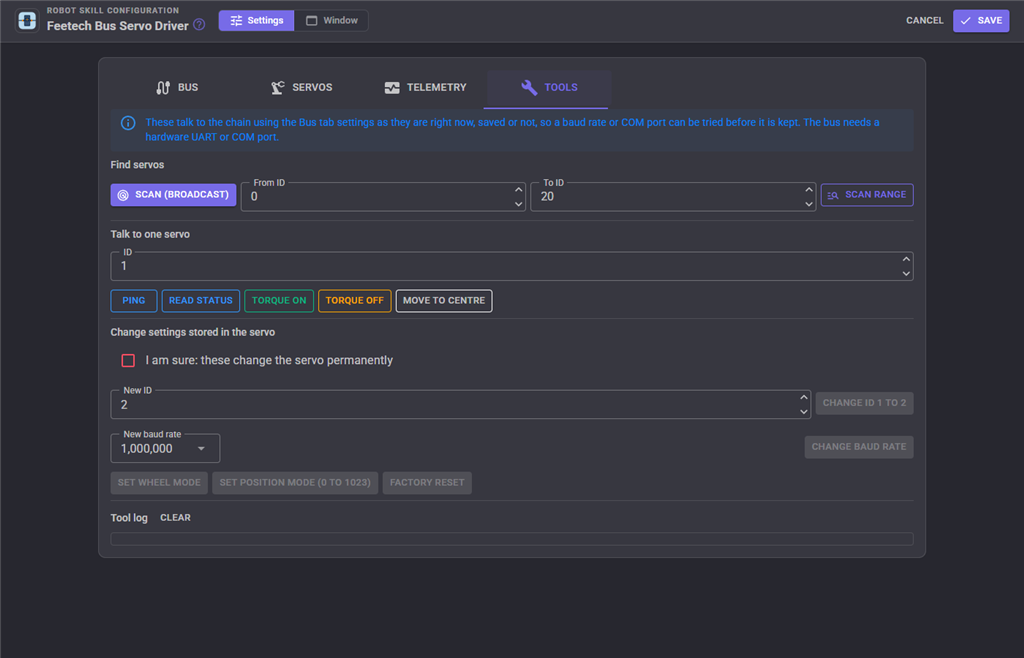Scan the selected ID range
1024x658 pixels.
point(867,195)
